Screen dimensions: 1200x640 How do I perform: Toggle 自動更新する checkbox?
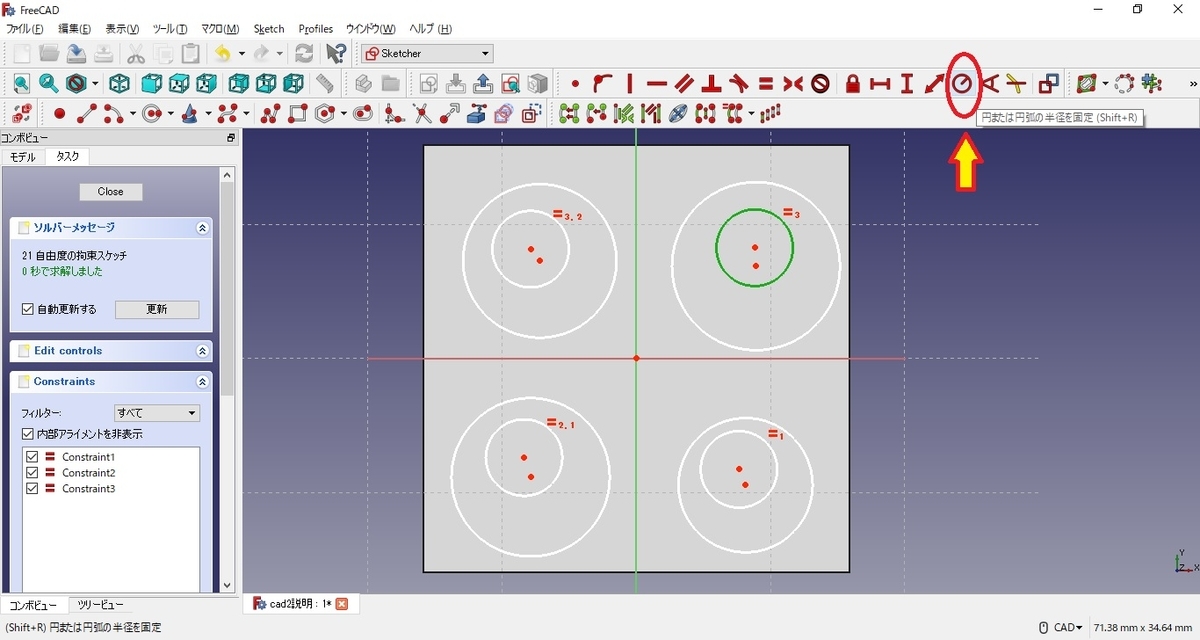(28, 310)
